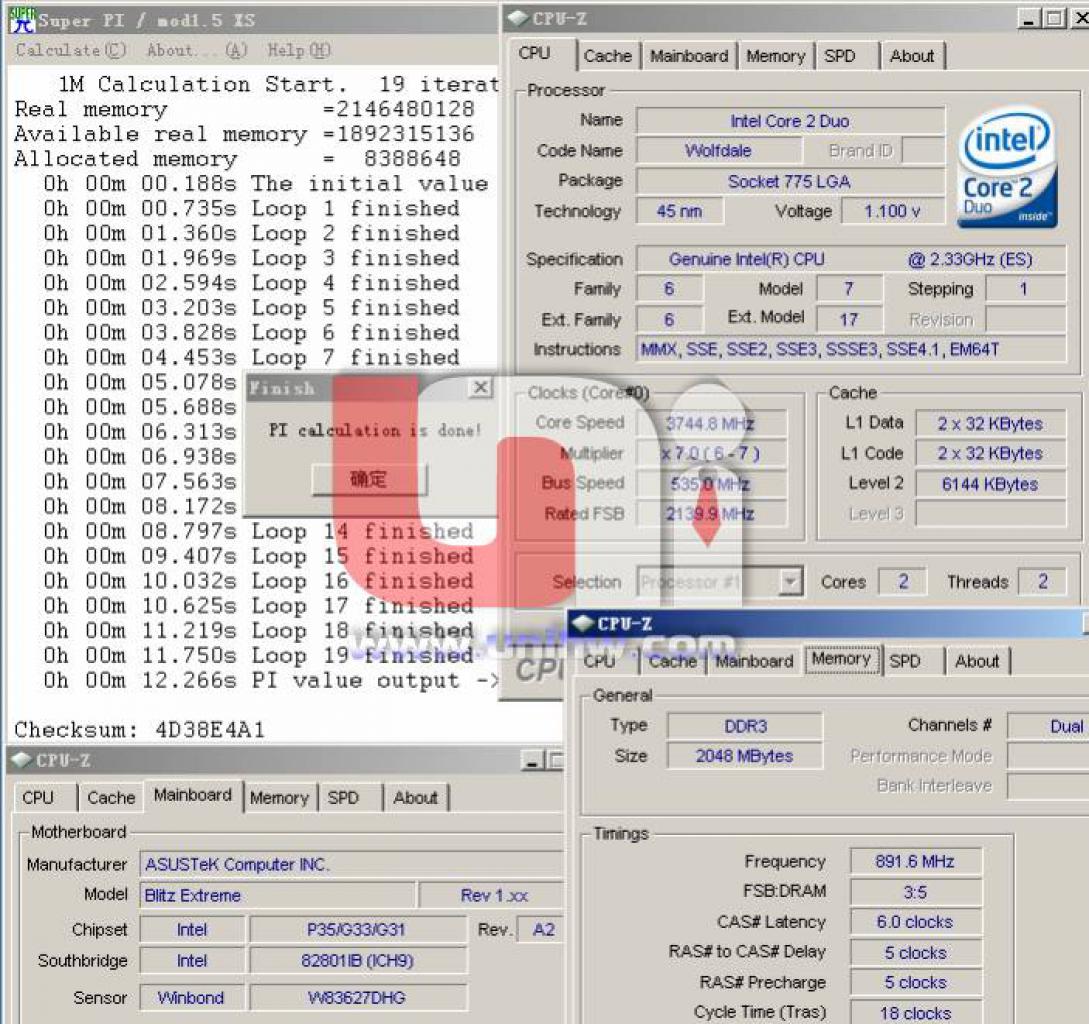
Task: Click the top CPU-Z window title icon
Action: pos(518,19)
